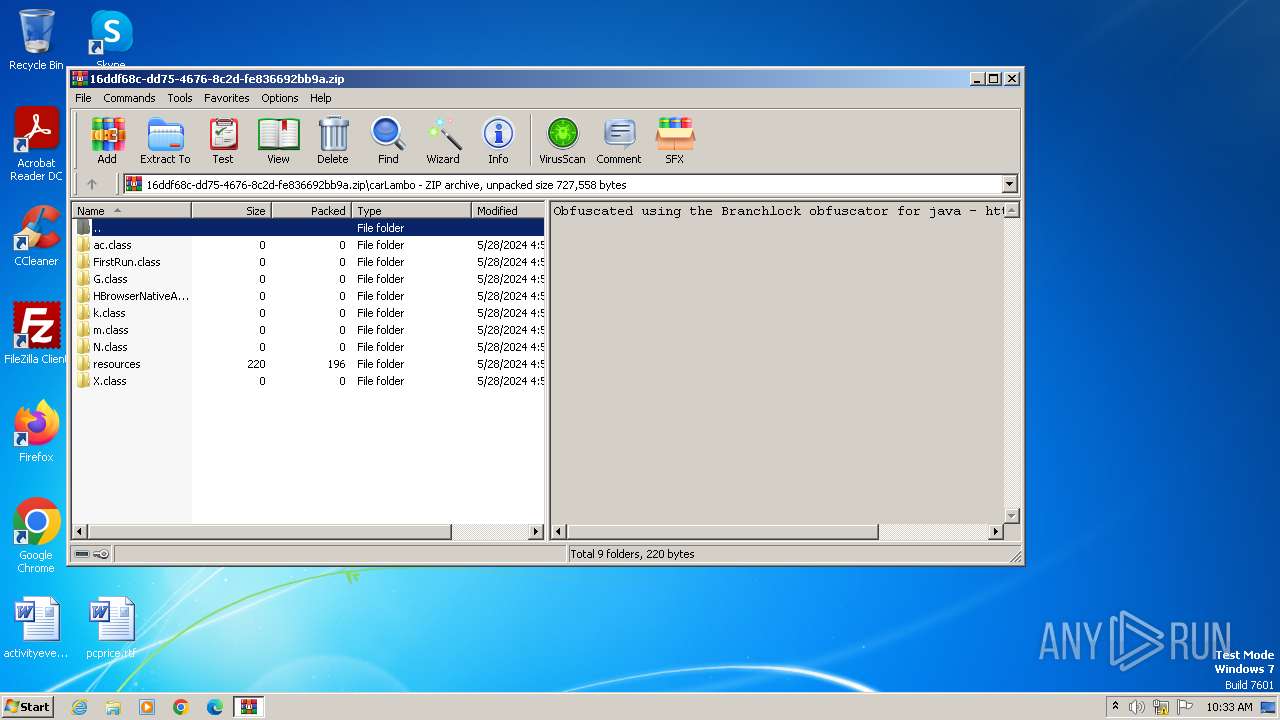The width and height of the screenshot is (1280, 720).
Task: Select the G.class folder
Action: click(x=309, y=279)
